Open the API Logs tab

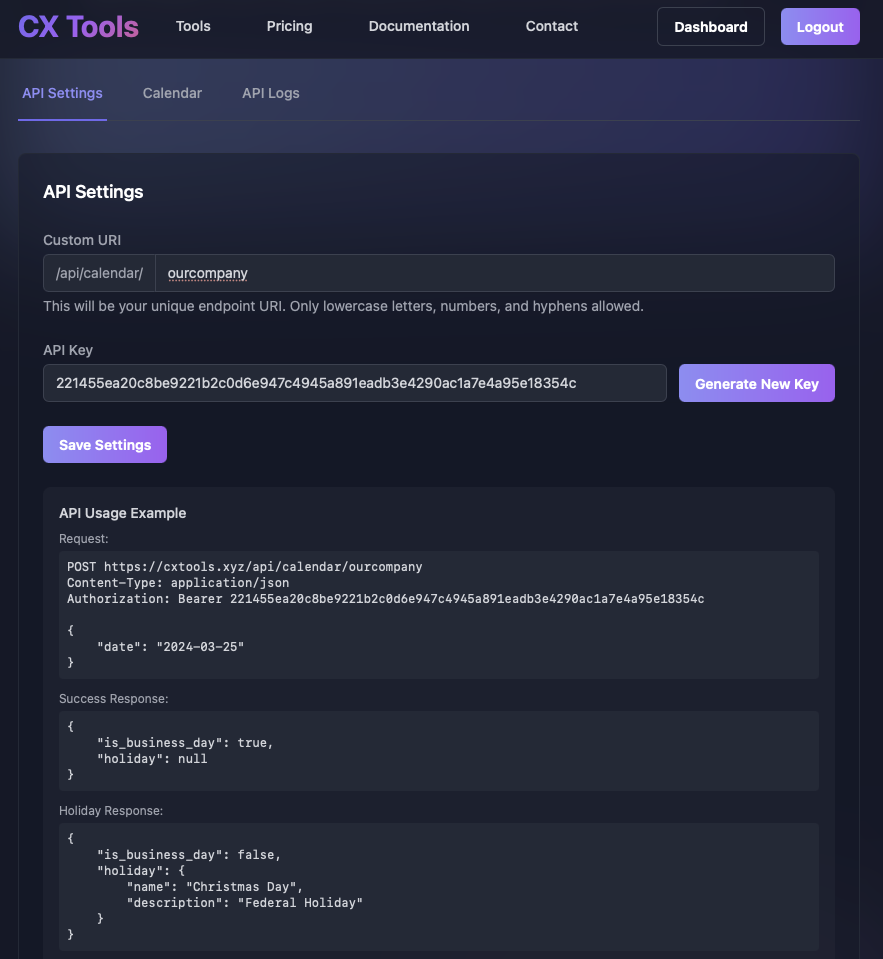click(270, 93)
